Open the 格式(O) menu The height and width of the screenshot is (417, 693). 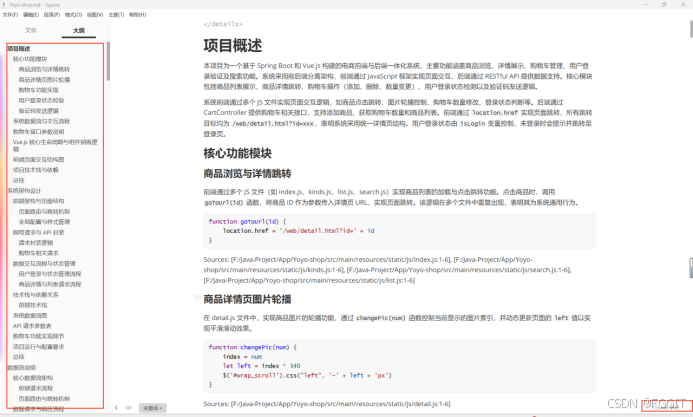(73, 15)
